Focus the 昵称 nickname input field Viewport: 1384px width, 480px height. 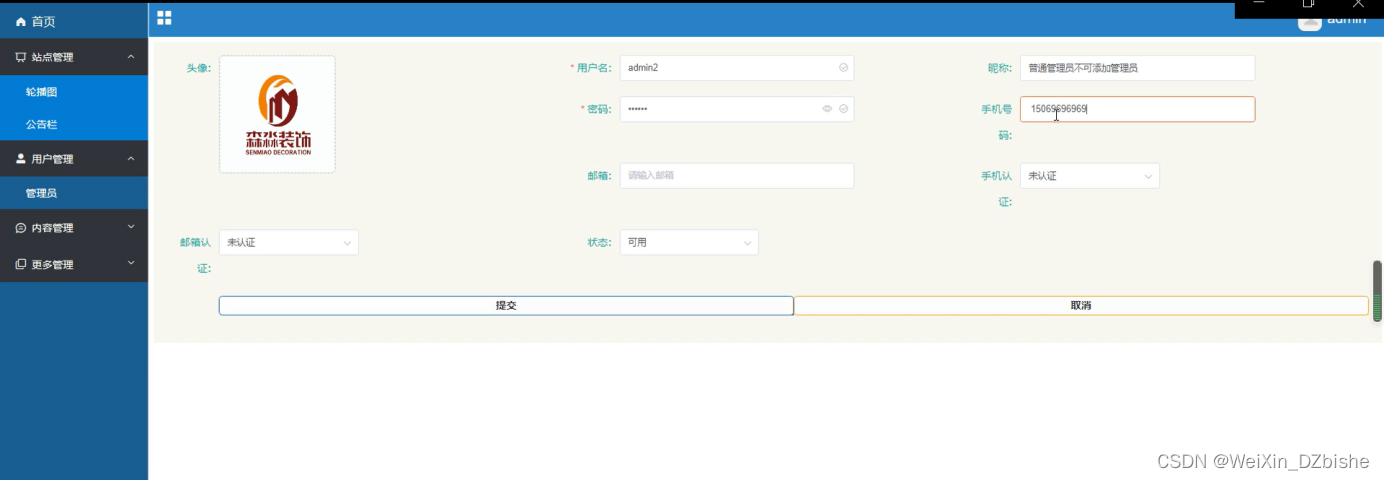pyautogui.click(x=1138, y=68)
